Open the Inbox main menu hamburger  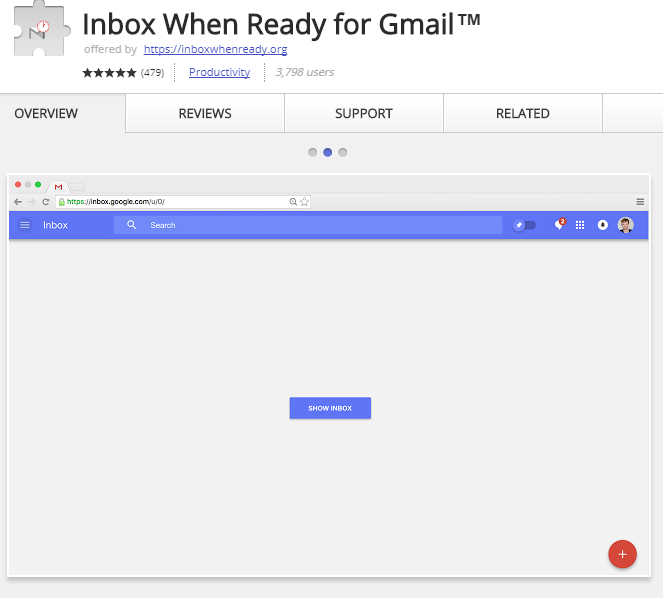[25, 225]
